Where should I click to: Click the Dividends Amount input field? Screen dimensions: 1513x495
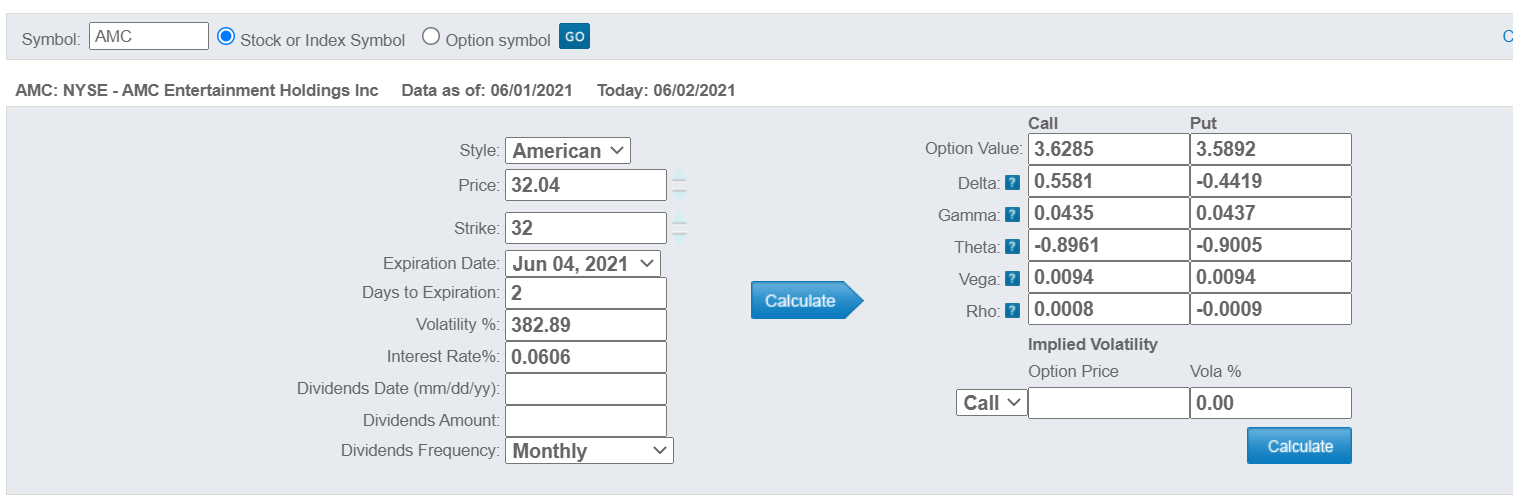click(585, 420)
